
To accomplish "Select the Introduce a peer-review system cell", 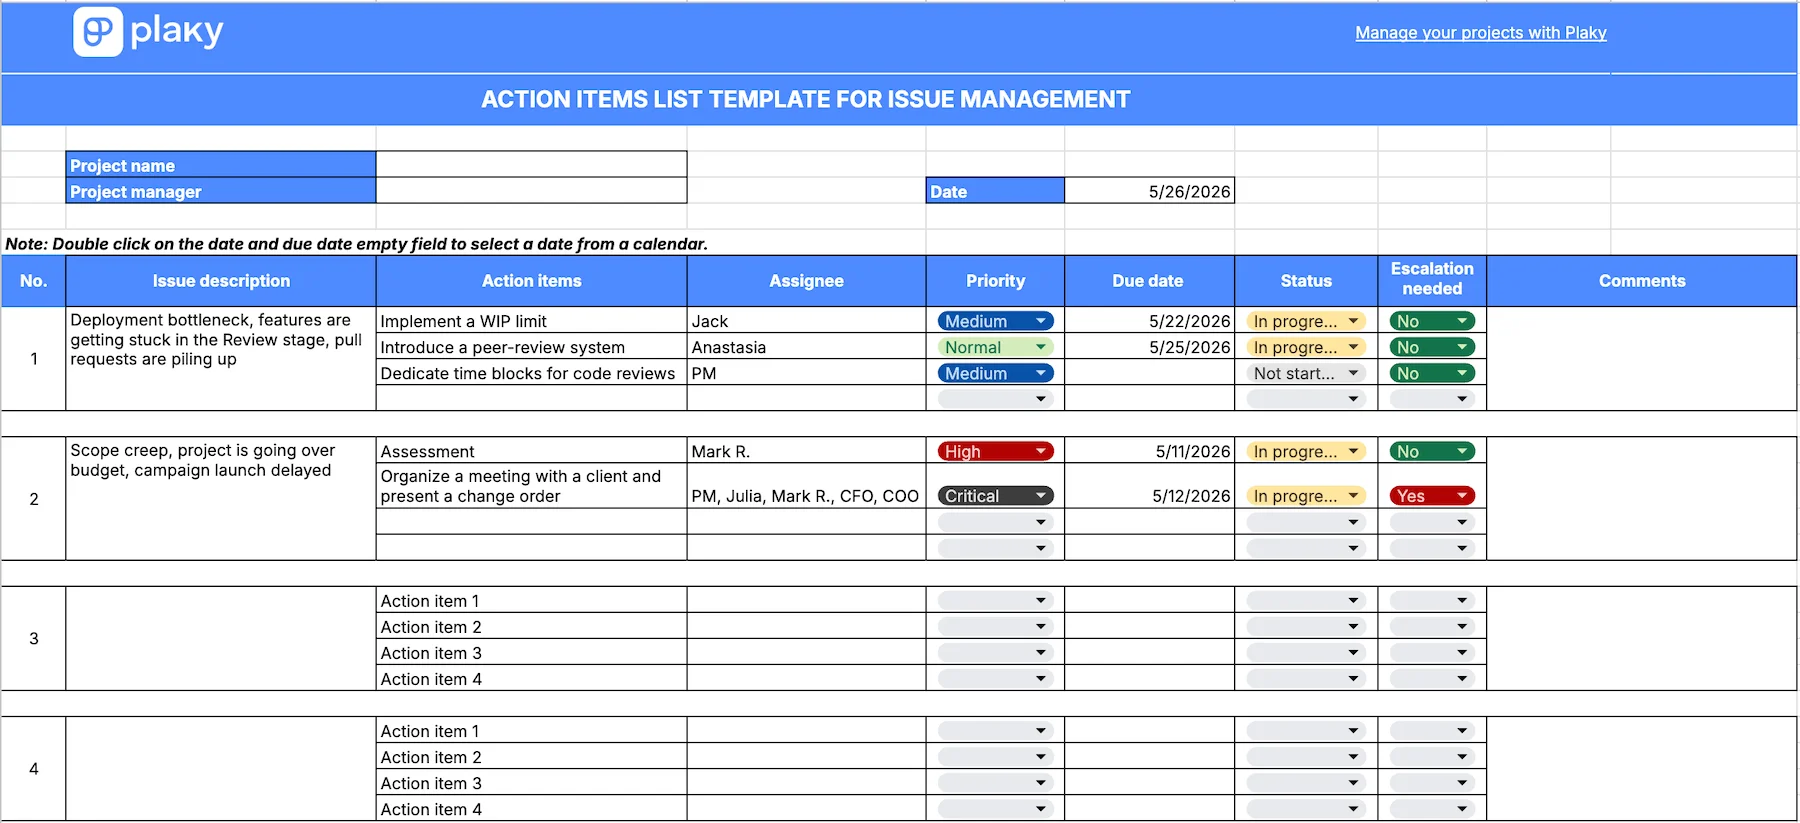I will [531, 347].
